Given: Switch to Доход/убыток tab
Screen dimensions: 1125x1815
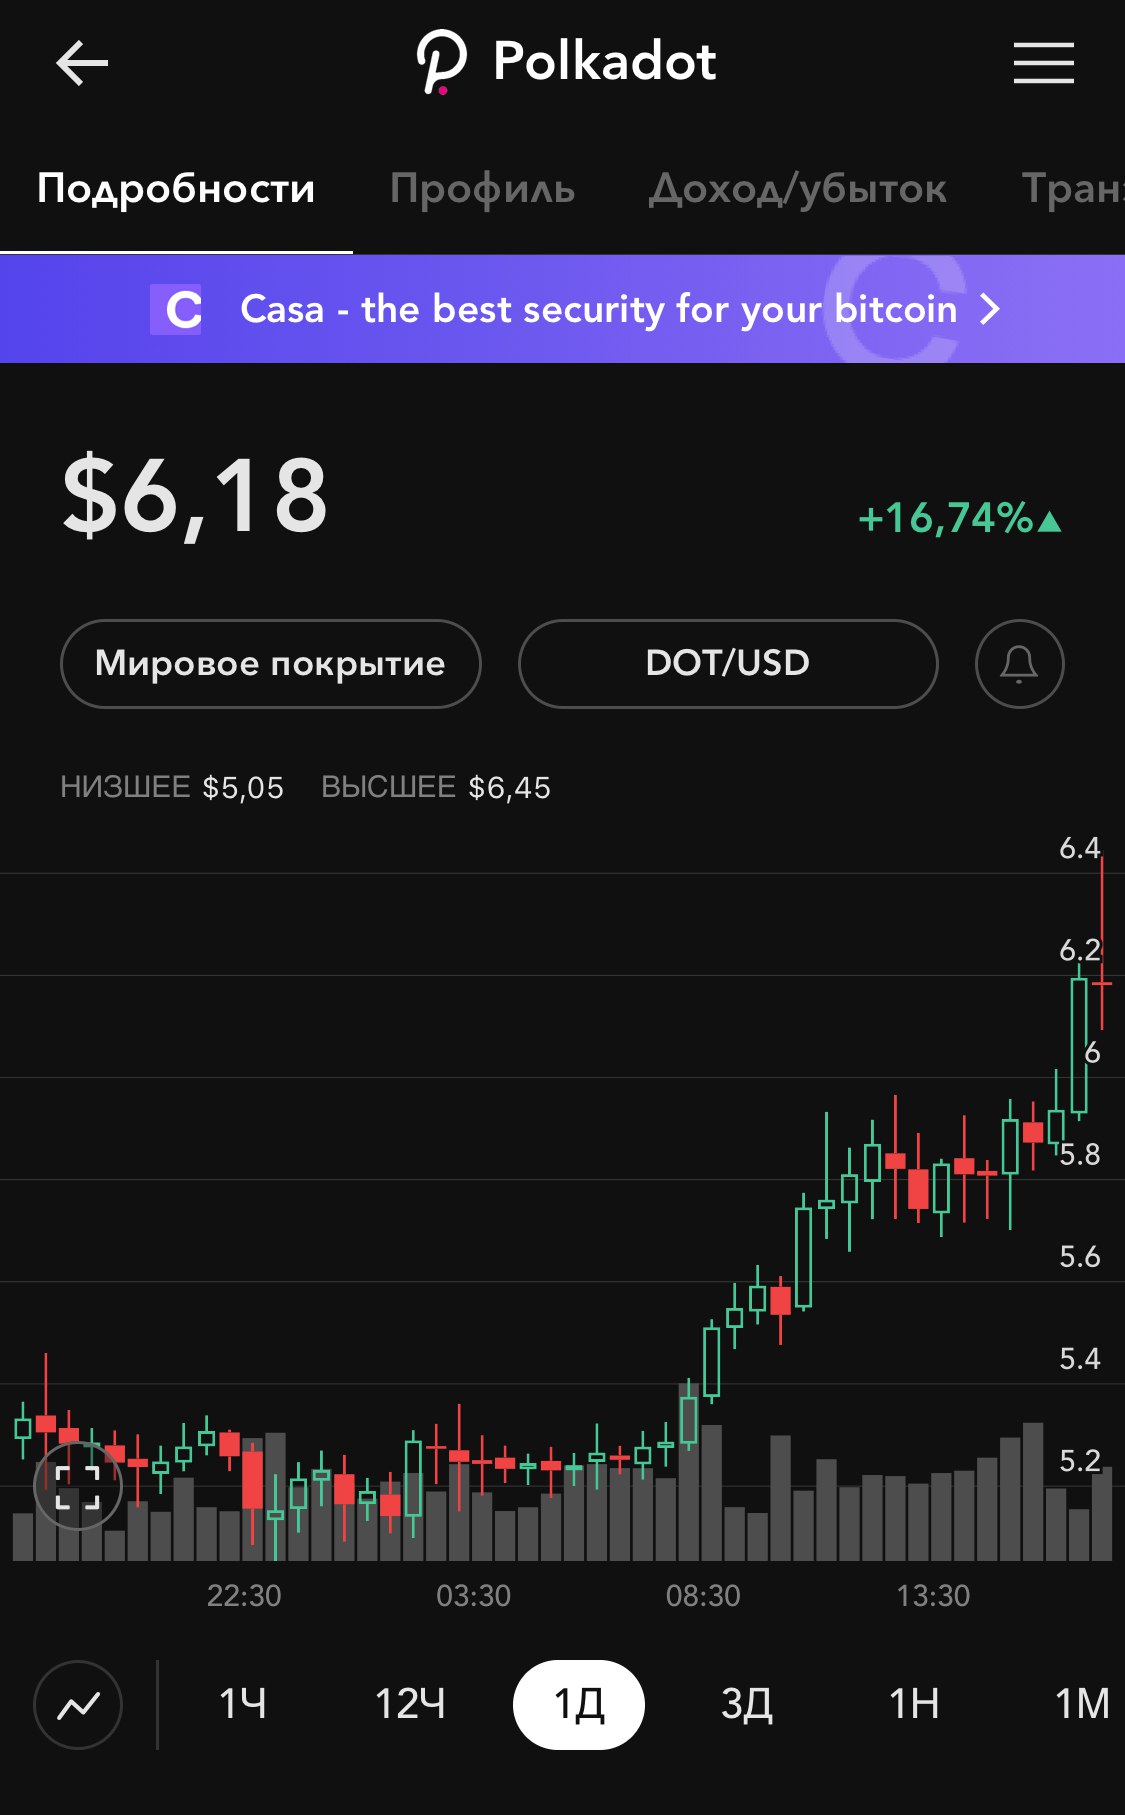Looking at the screenshot, I should point(798,188).
